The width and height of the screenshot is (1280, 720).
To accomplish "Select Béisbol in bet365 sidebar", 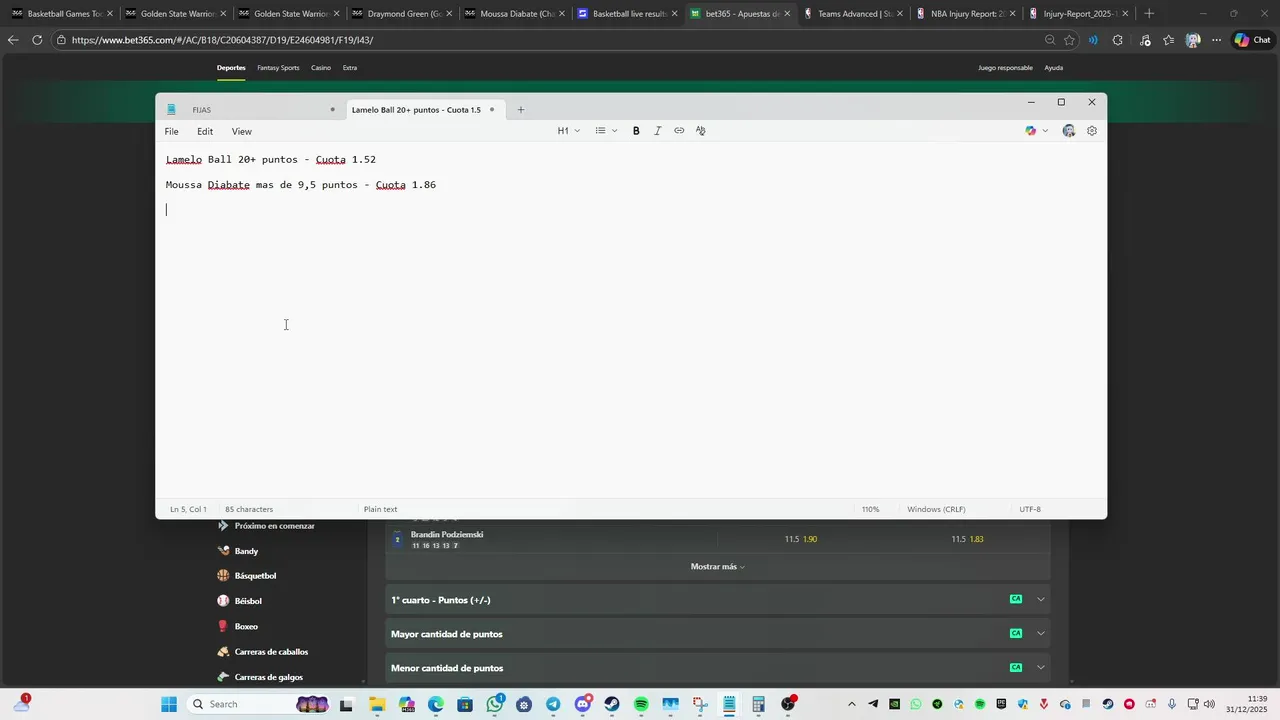I will click(x=248, y=601).
